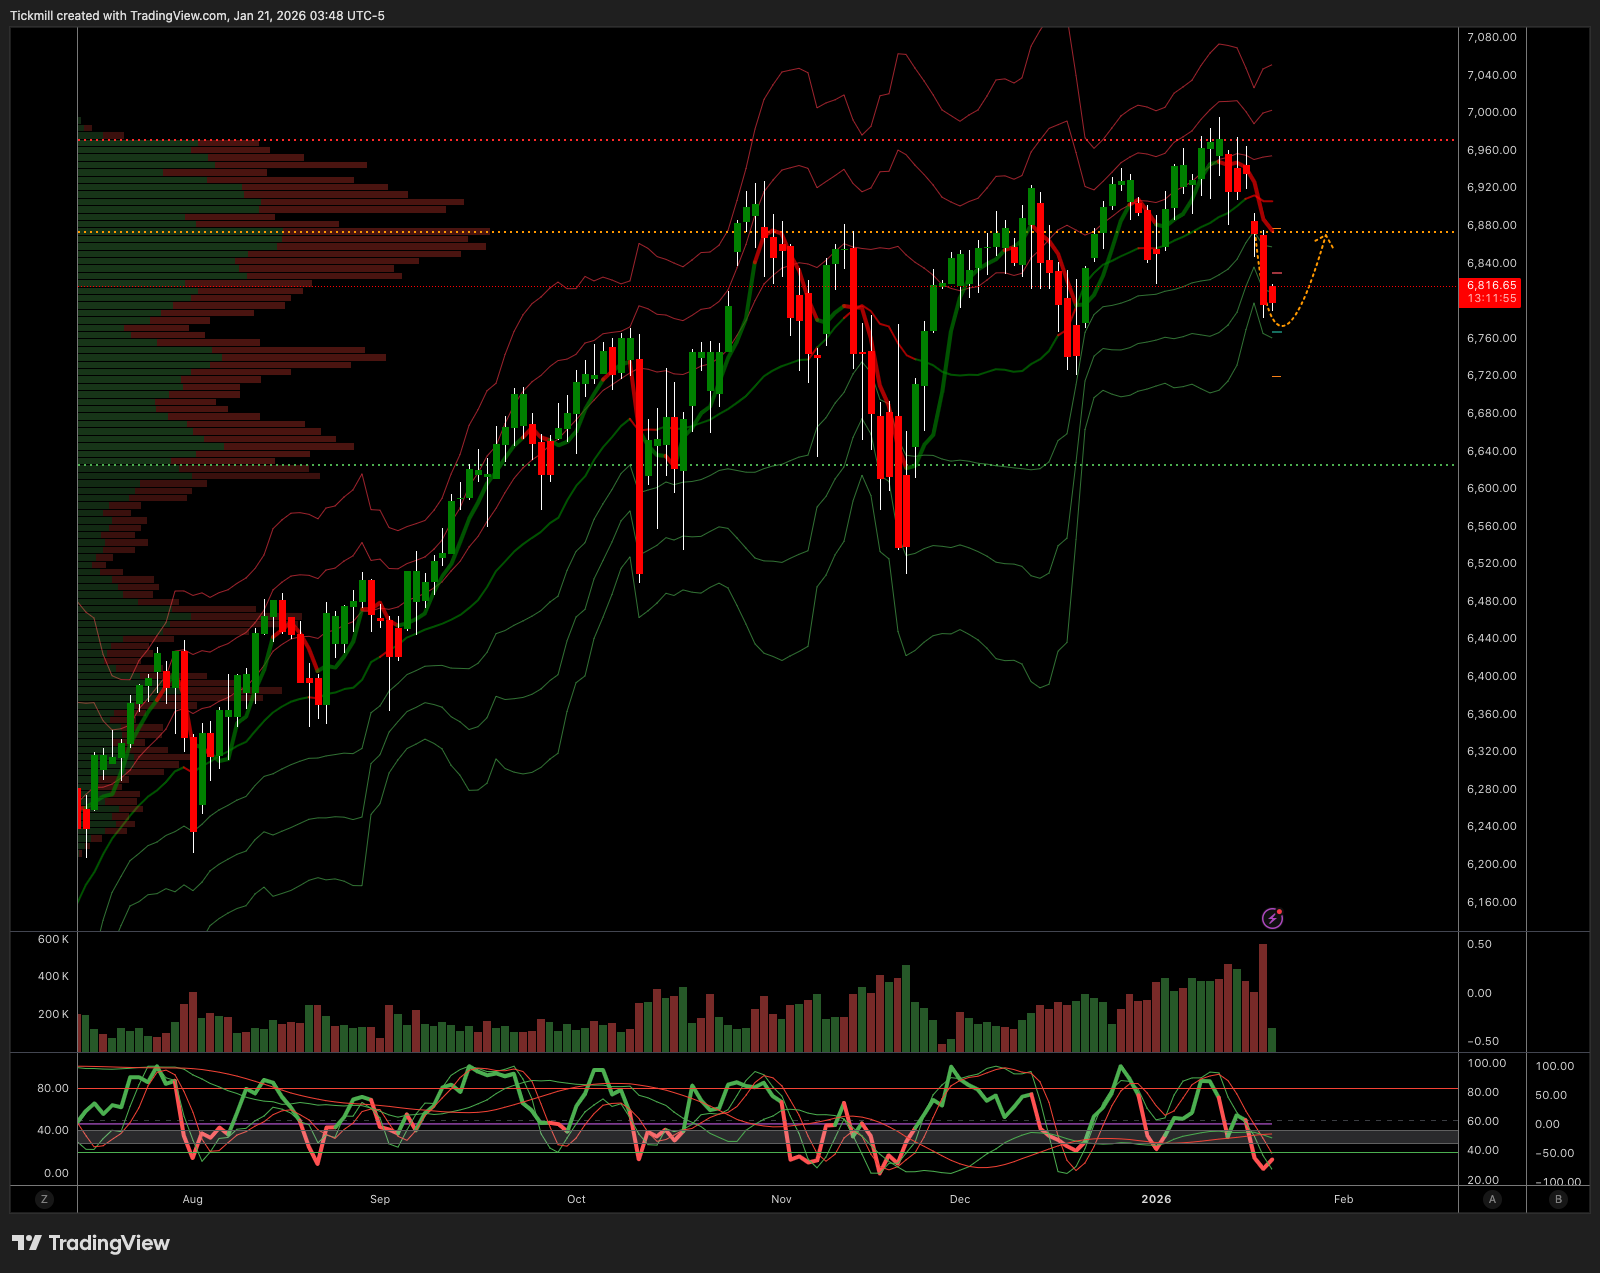
Task: Click the upper red dotted horizontal resistance line
Action: pos(700,140)
